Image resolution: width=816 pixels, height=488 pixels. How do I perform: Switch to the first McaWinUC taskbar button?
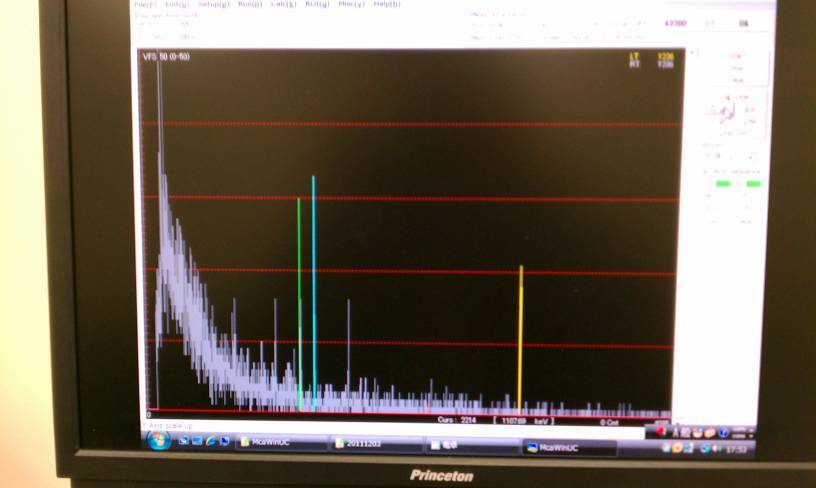(281, 442)
